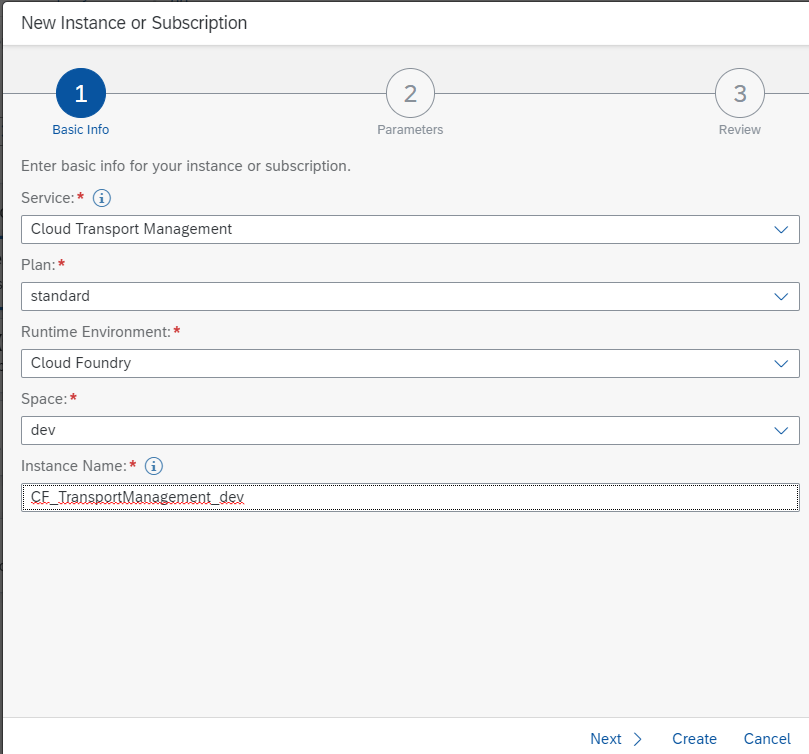Click the 'standard' plan field text
809x754 pixels.
click(60, 296)
